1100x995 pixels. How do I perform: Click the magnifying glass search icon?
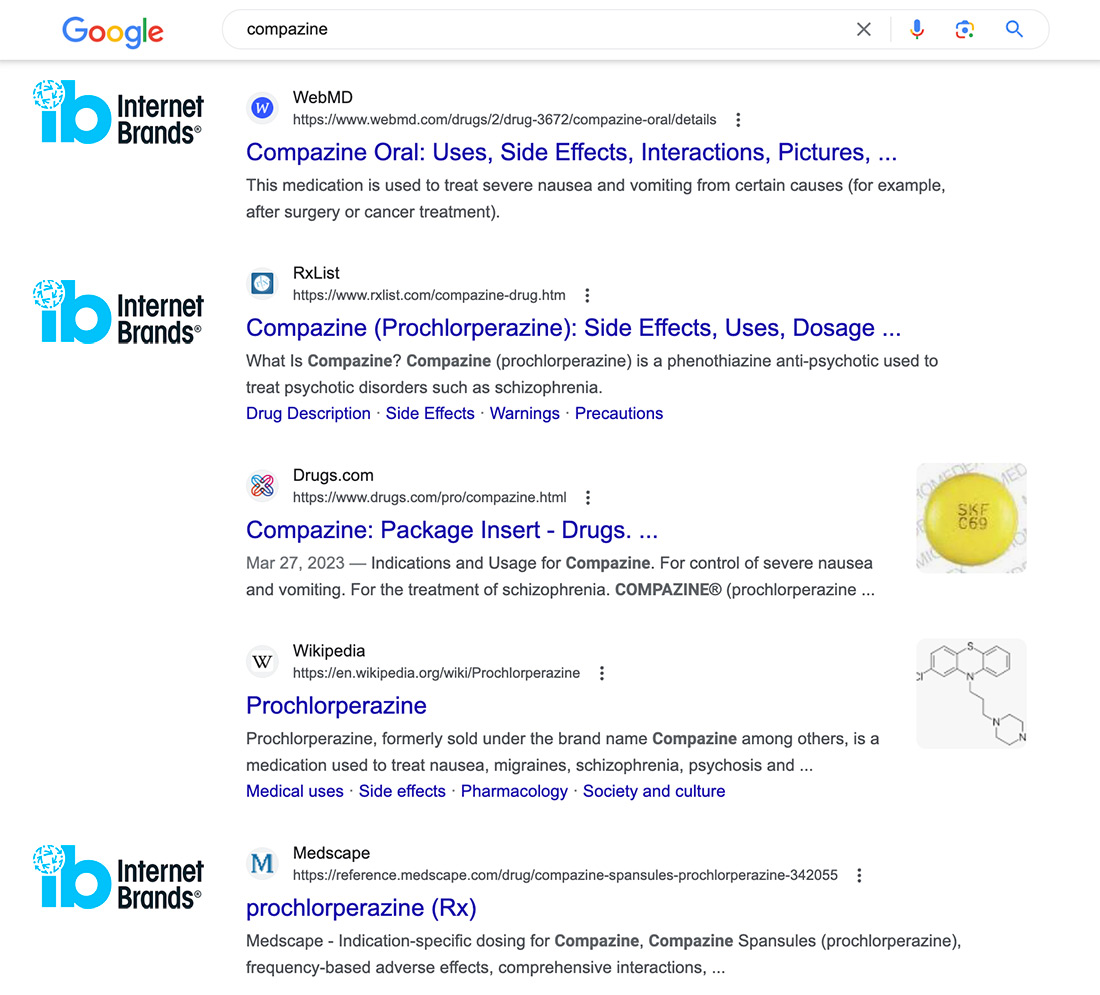point(1014,29)
